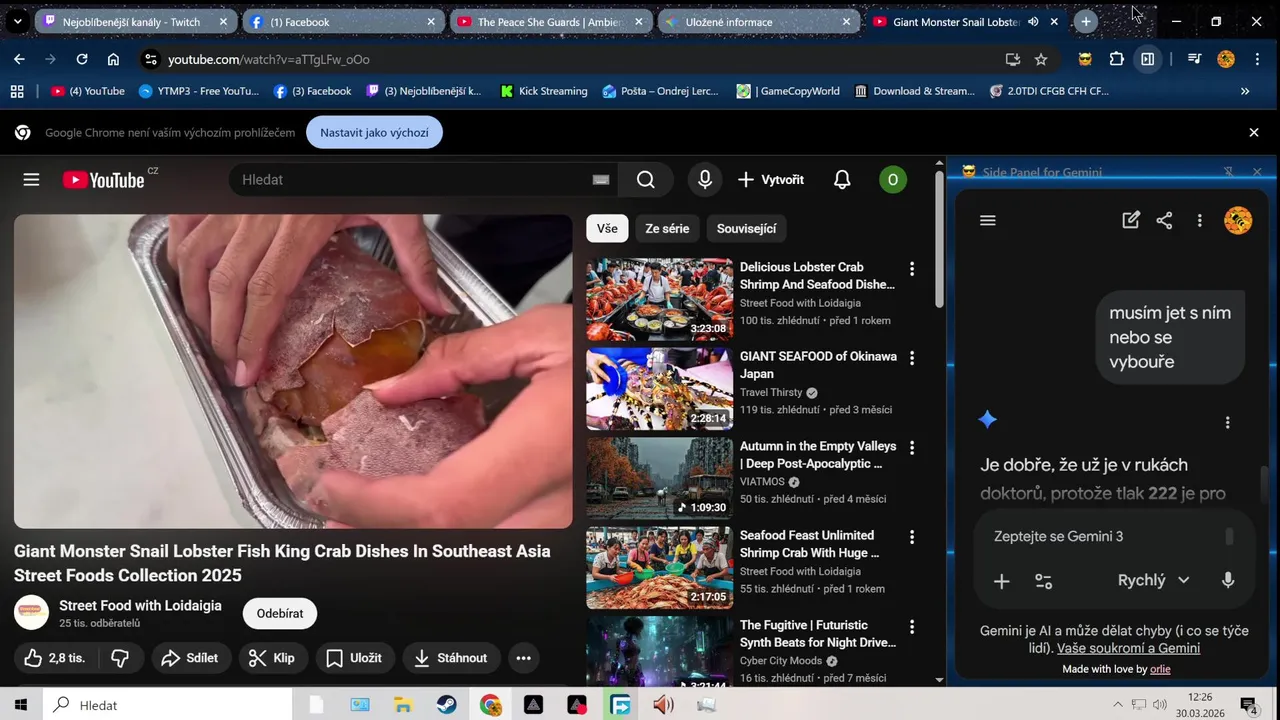
Task: Bookmark this page with star icon
Action: point(1041,59)
